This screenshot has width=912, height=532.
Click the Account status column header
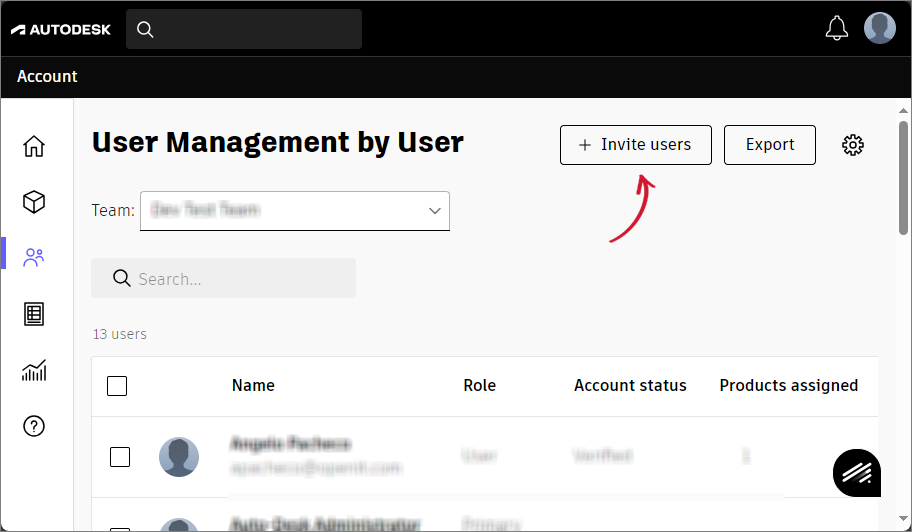[630, 385]
